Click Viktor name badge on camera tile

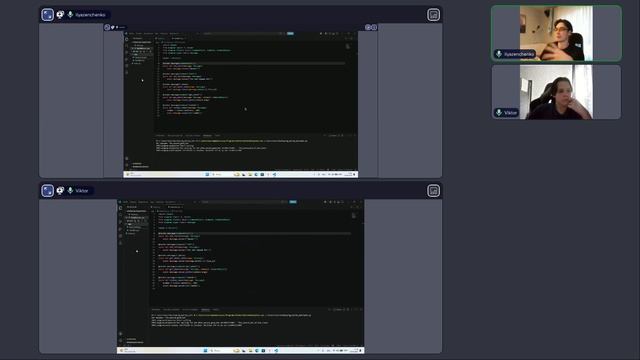[506, 112]
